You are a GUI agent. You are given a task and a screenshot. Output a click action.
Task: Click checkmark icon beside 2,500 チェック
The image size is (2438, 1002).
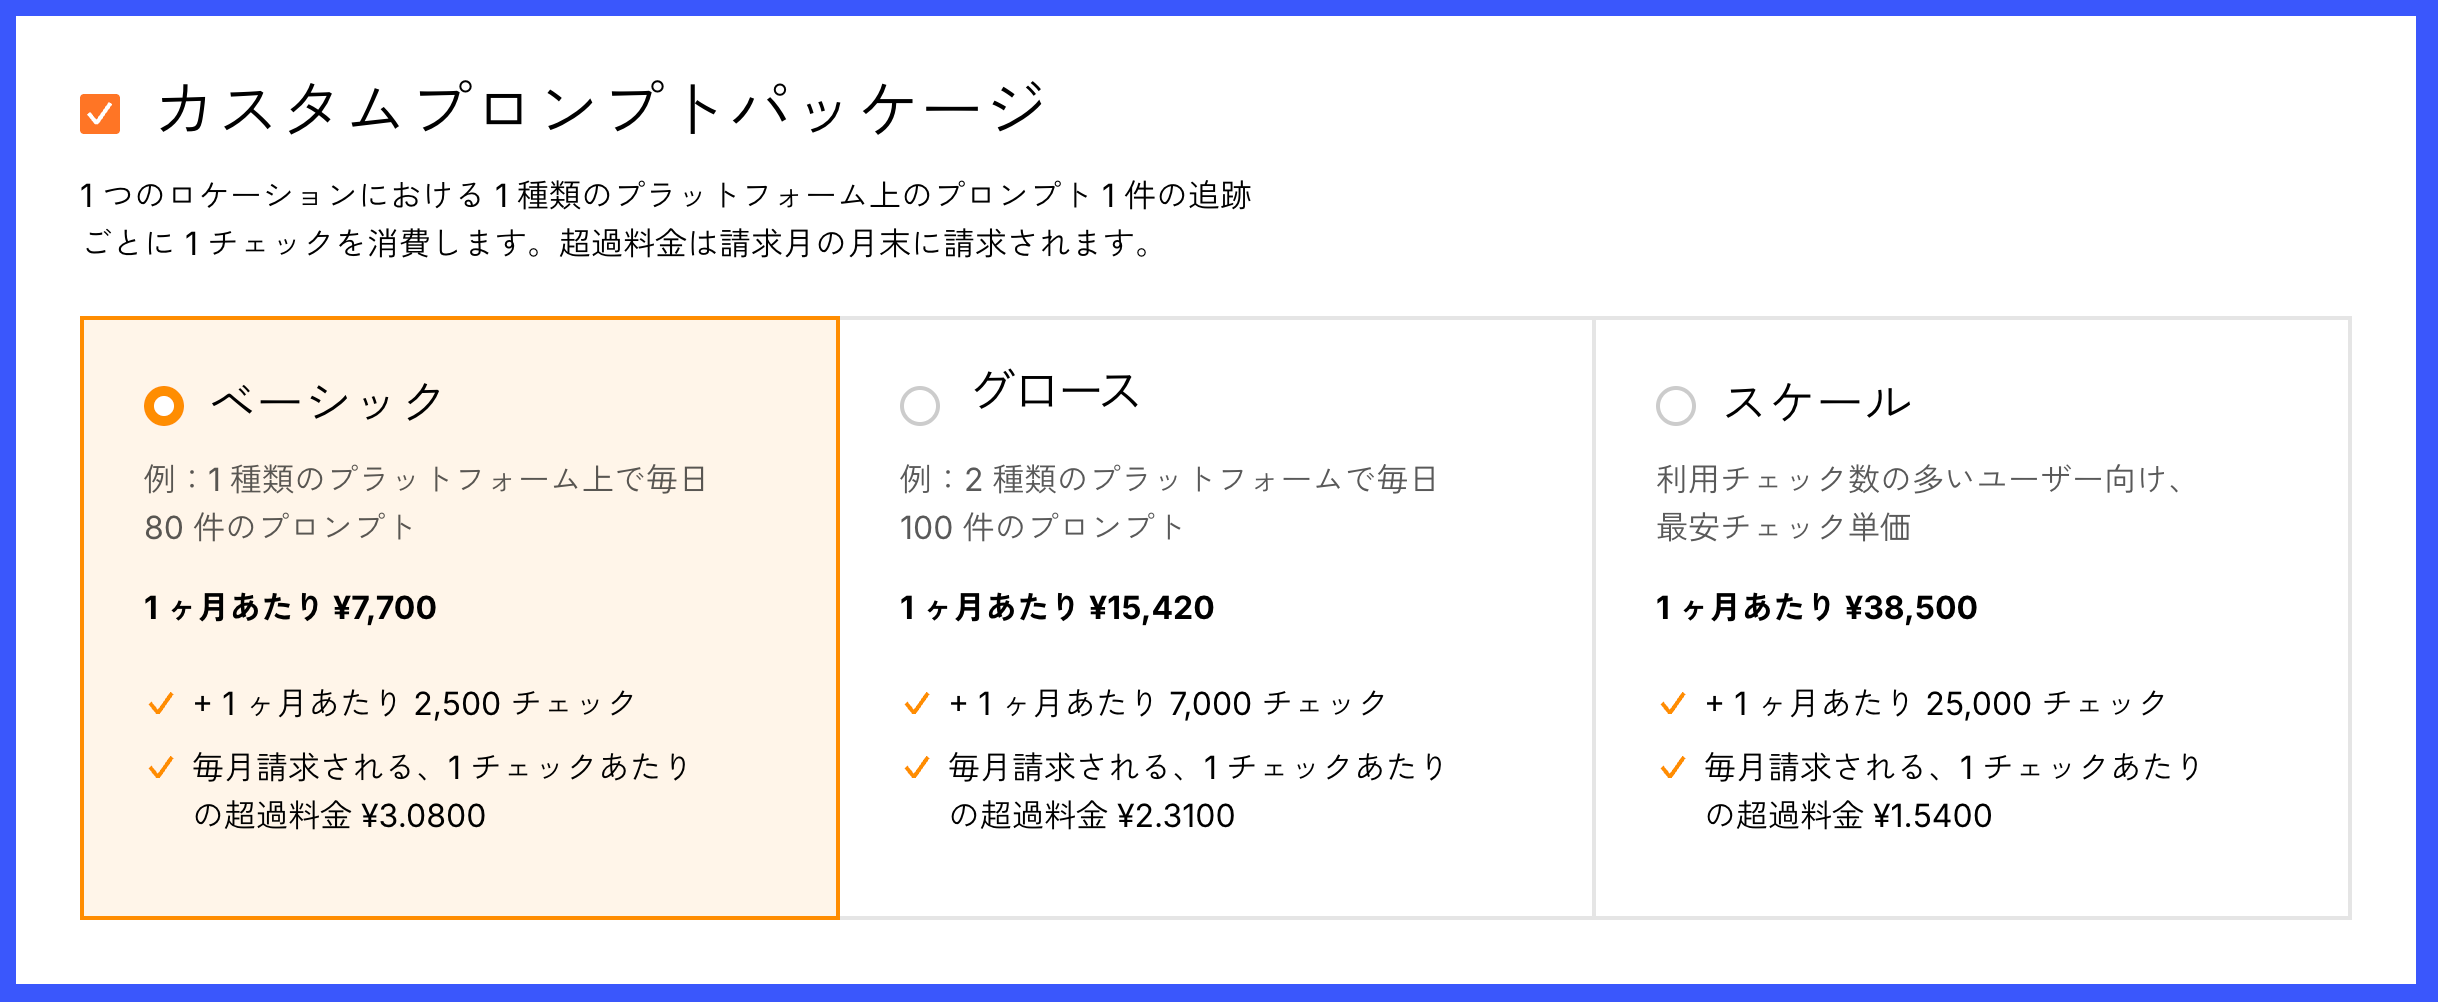click(x=160, y=704)
